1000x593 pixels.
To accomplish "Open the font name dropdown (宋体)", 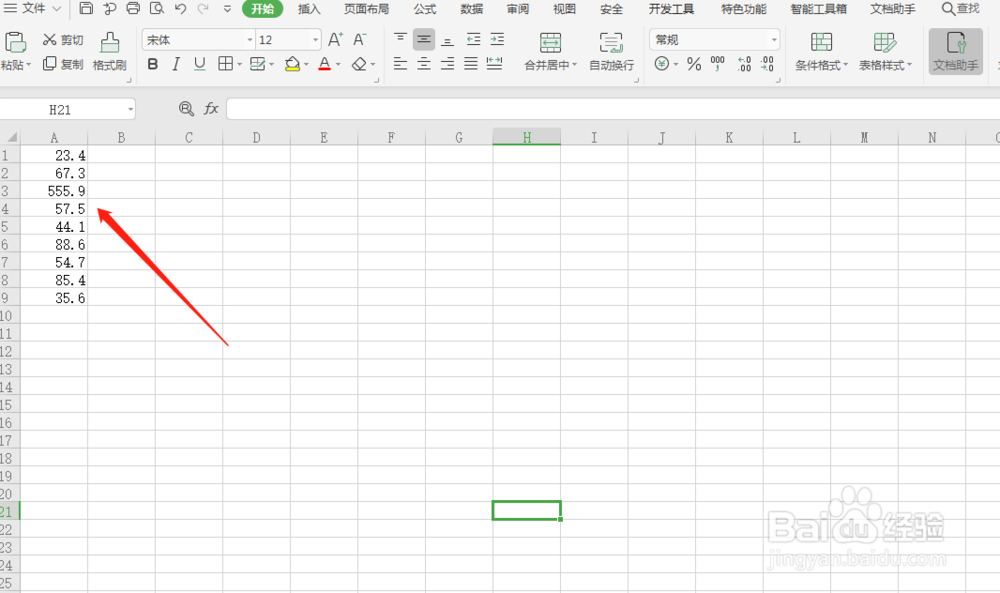I will tap(249, 40).
